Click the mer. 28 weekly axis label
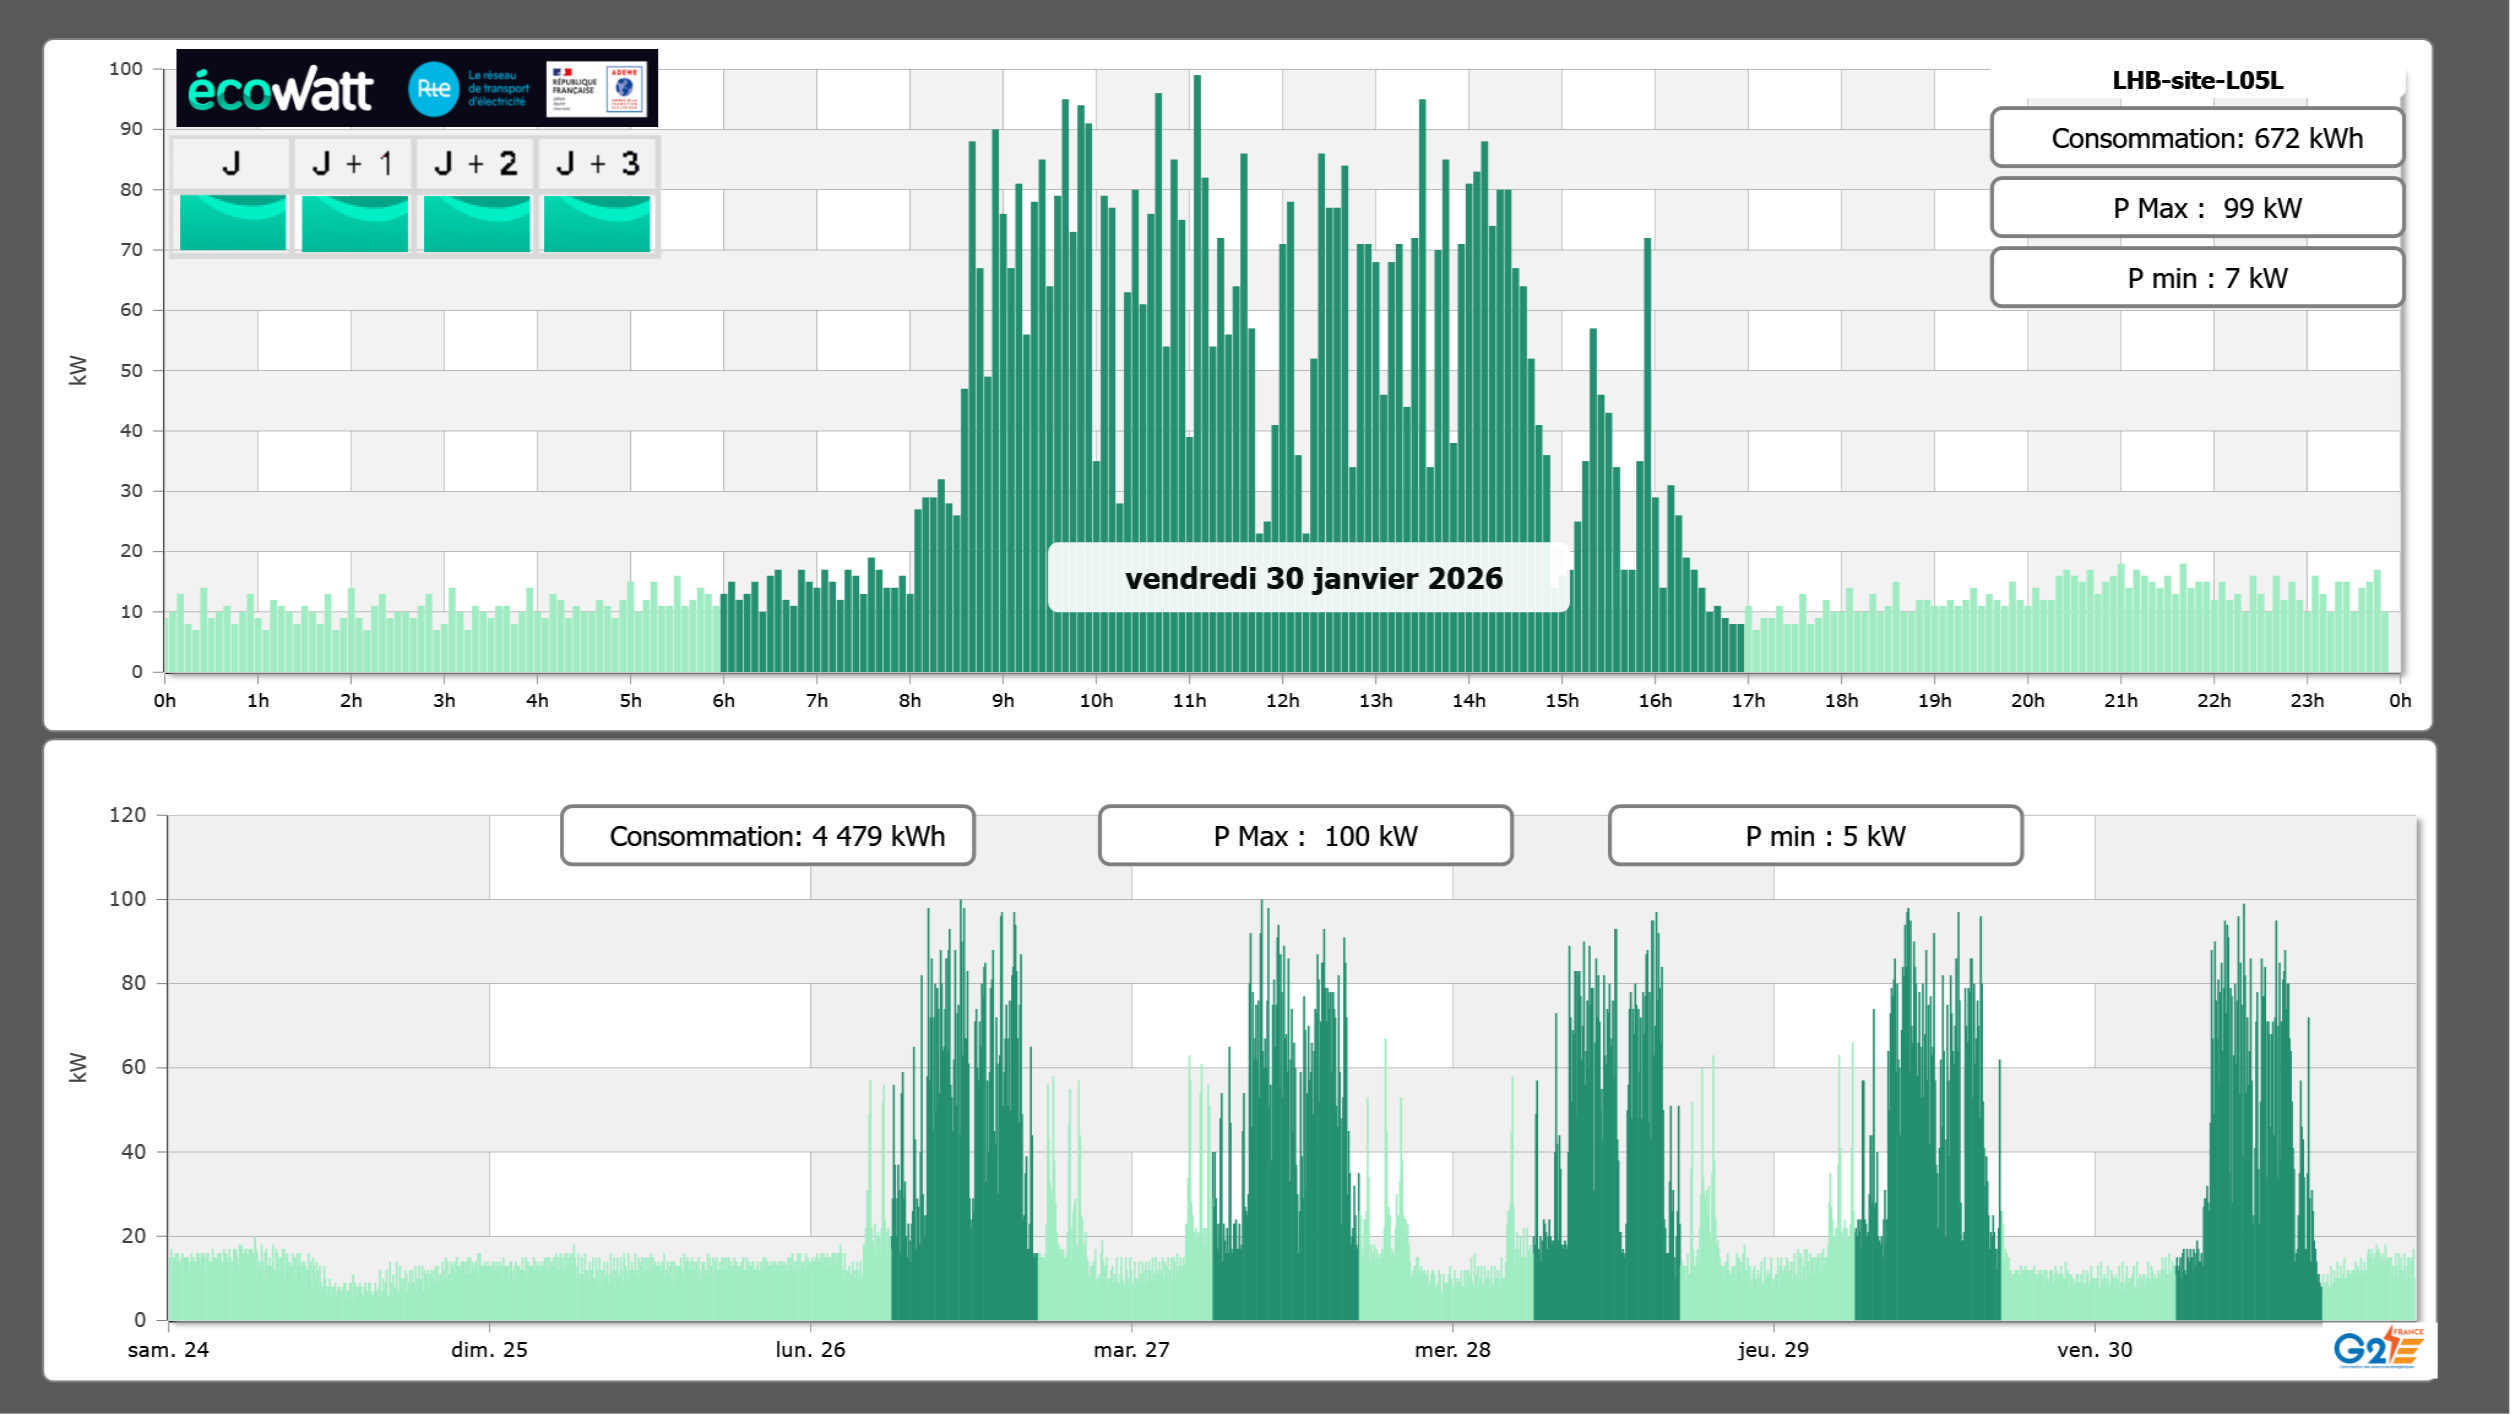Screen dimensions: 2511x1415 pos(1452,1350)
